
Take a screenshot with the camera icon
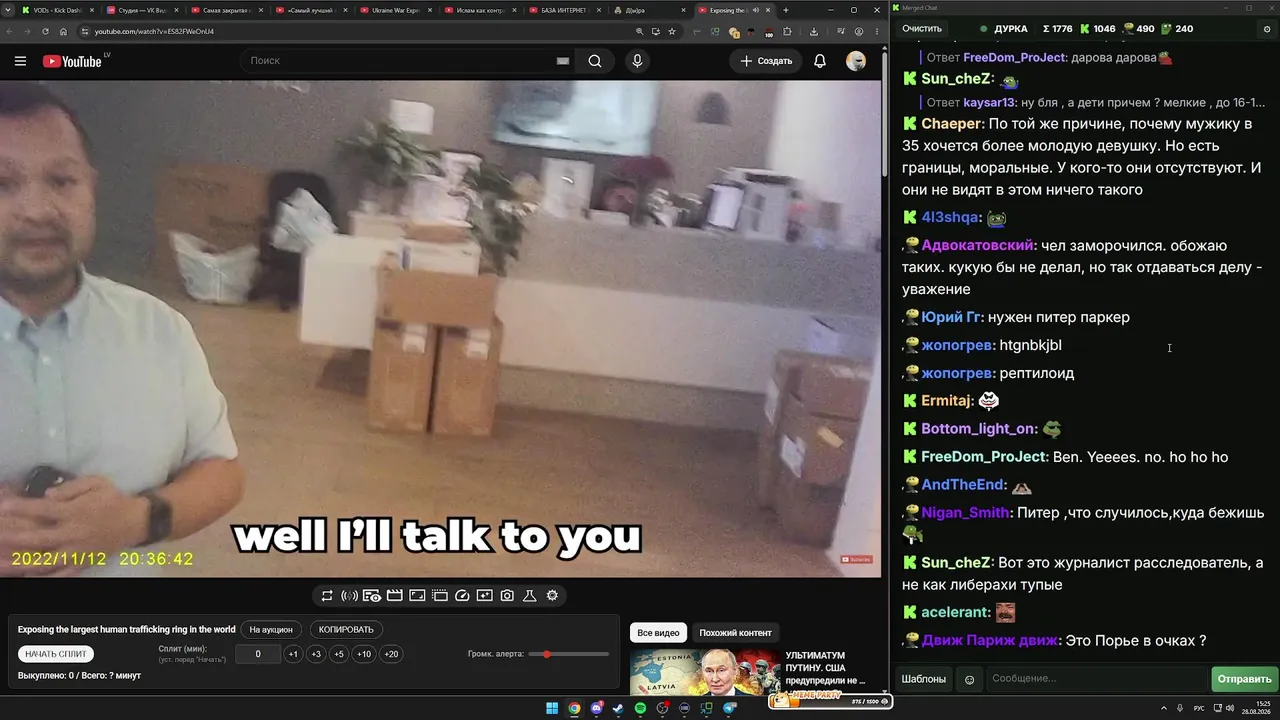[x=507, y=596]
